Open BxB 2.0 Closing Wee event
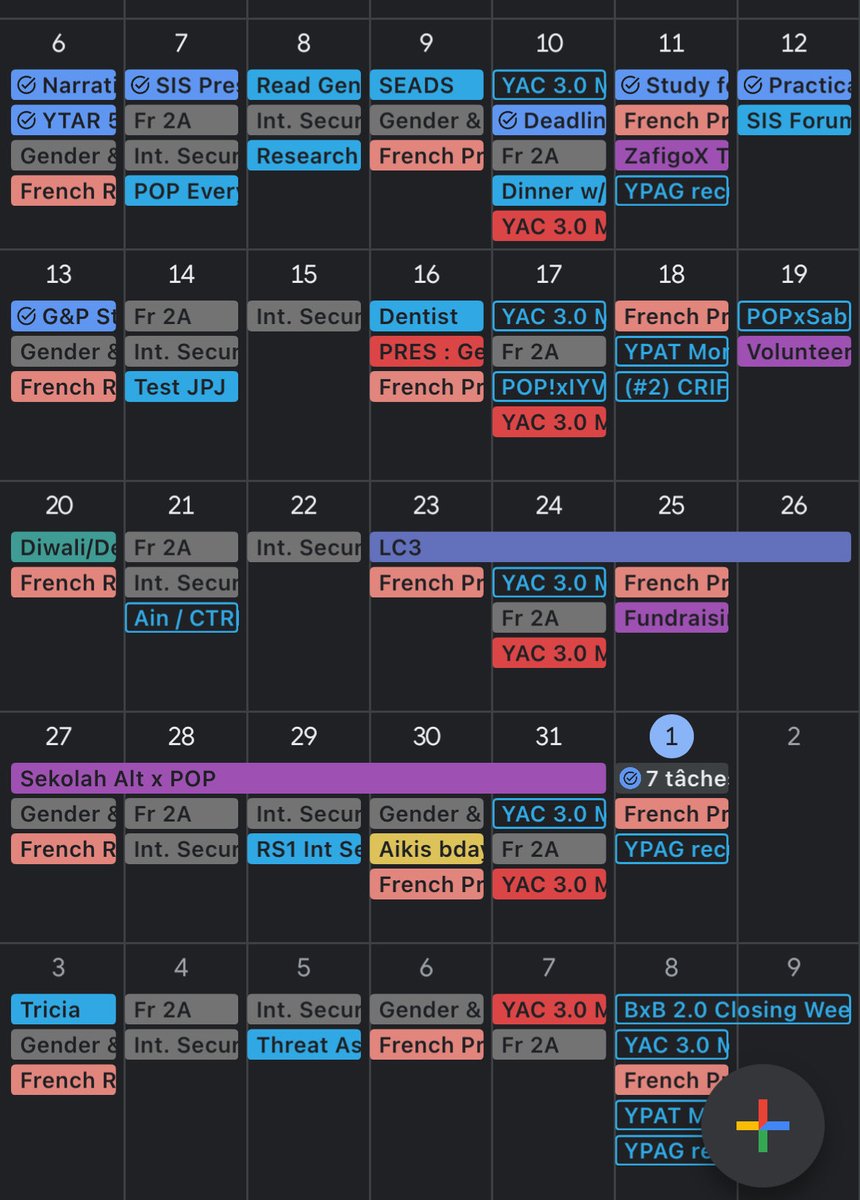Screen dimensions: 860x1200 point(733,1009)
